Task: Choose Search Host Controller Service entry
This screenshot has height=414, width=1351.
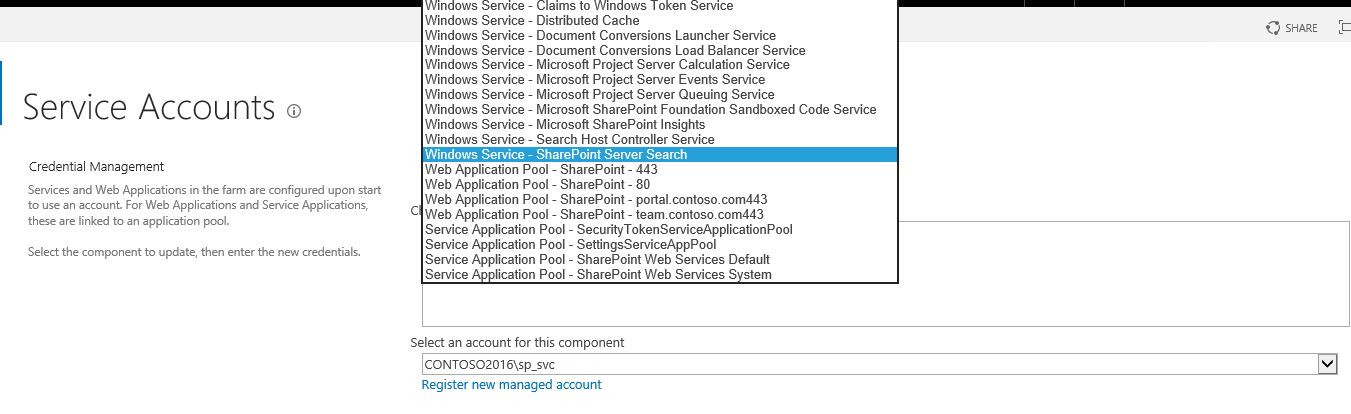Action: click(659, 140)
